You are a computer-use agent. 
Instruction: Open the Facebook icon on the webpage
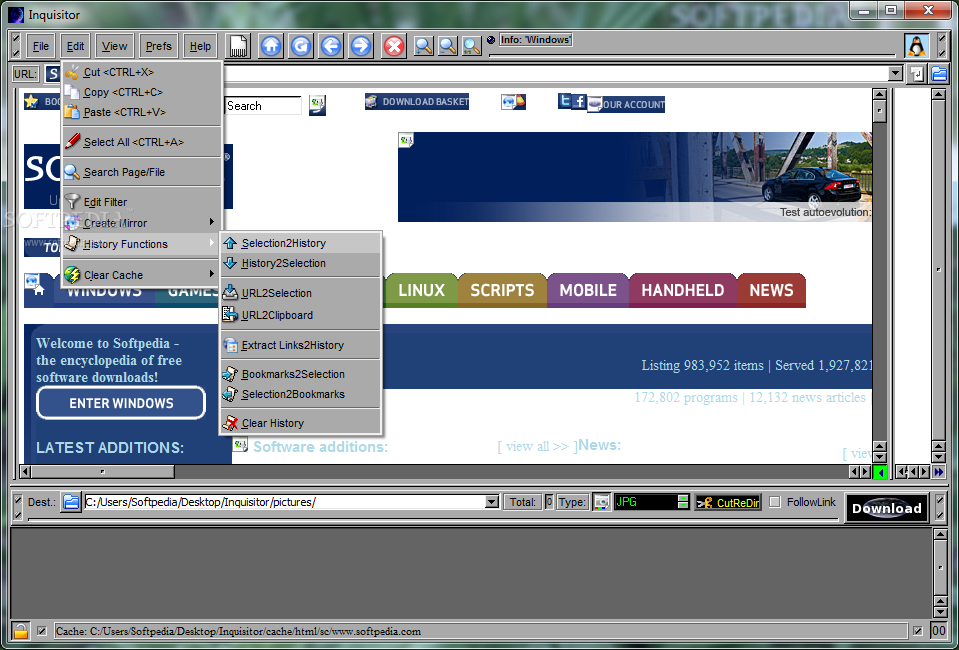point(579,101)
